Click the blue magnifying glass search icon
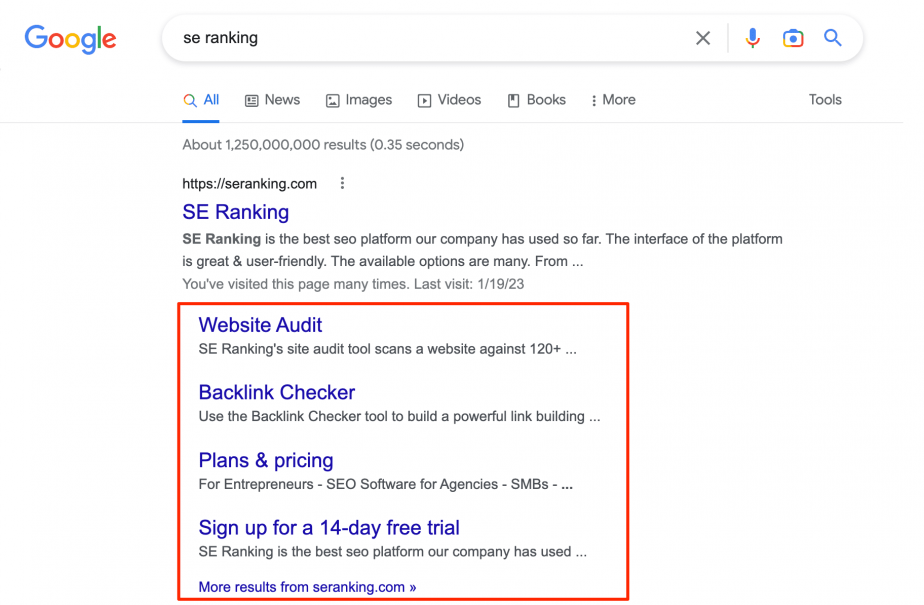 [x=833, y=37]
